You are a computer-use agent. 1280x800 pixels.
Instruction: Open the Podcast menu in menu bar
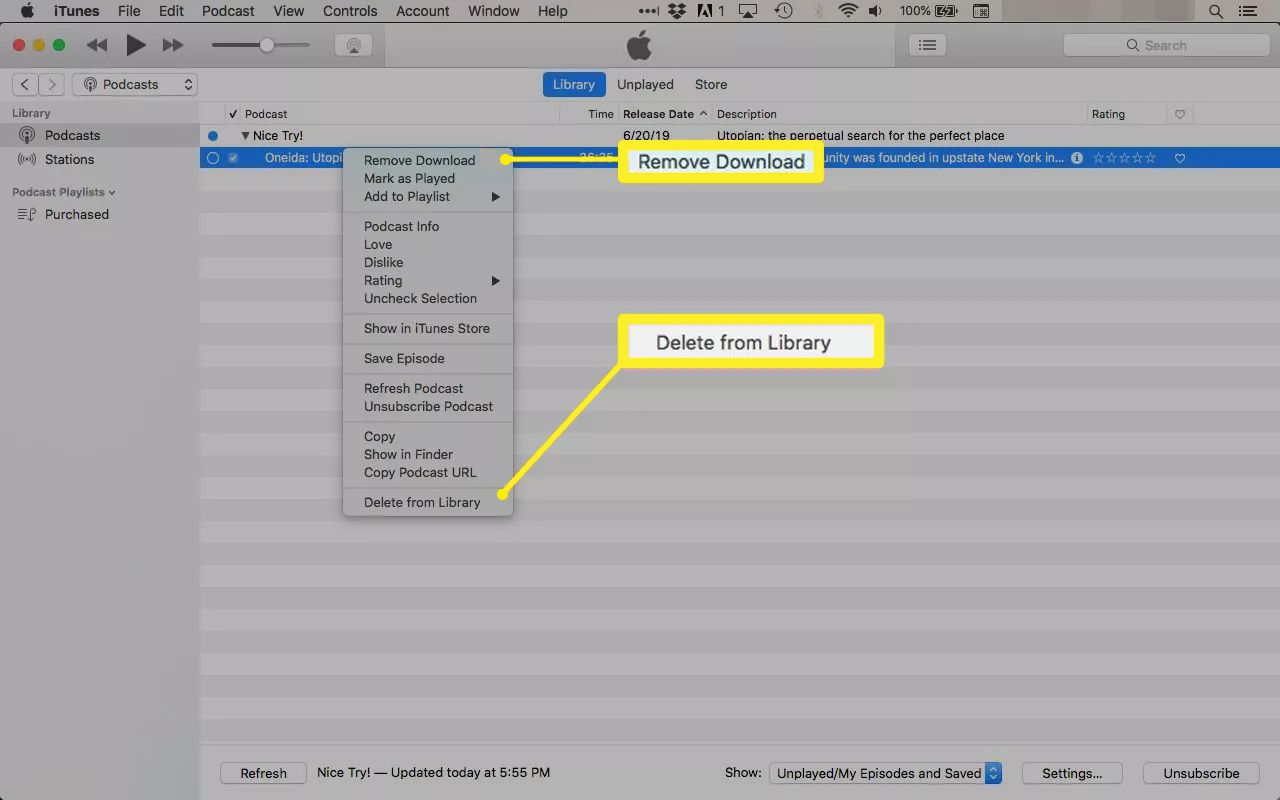[228, 11]
